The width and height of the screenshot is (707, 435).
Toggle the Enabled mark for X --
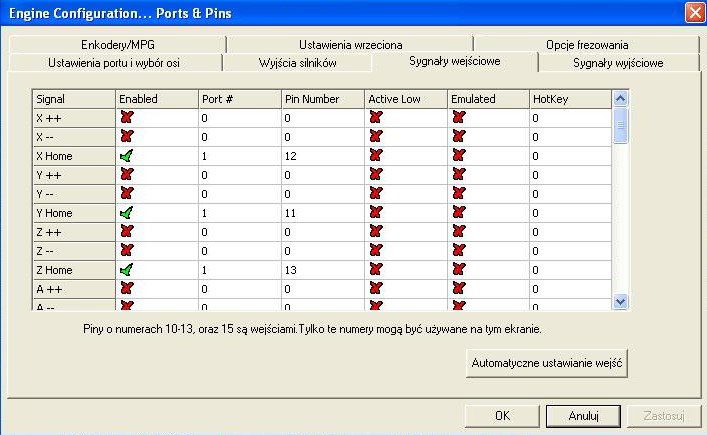127,136
